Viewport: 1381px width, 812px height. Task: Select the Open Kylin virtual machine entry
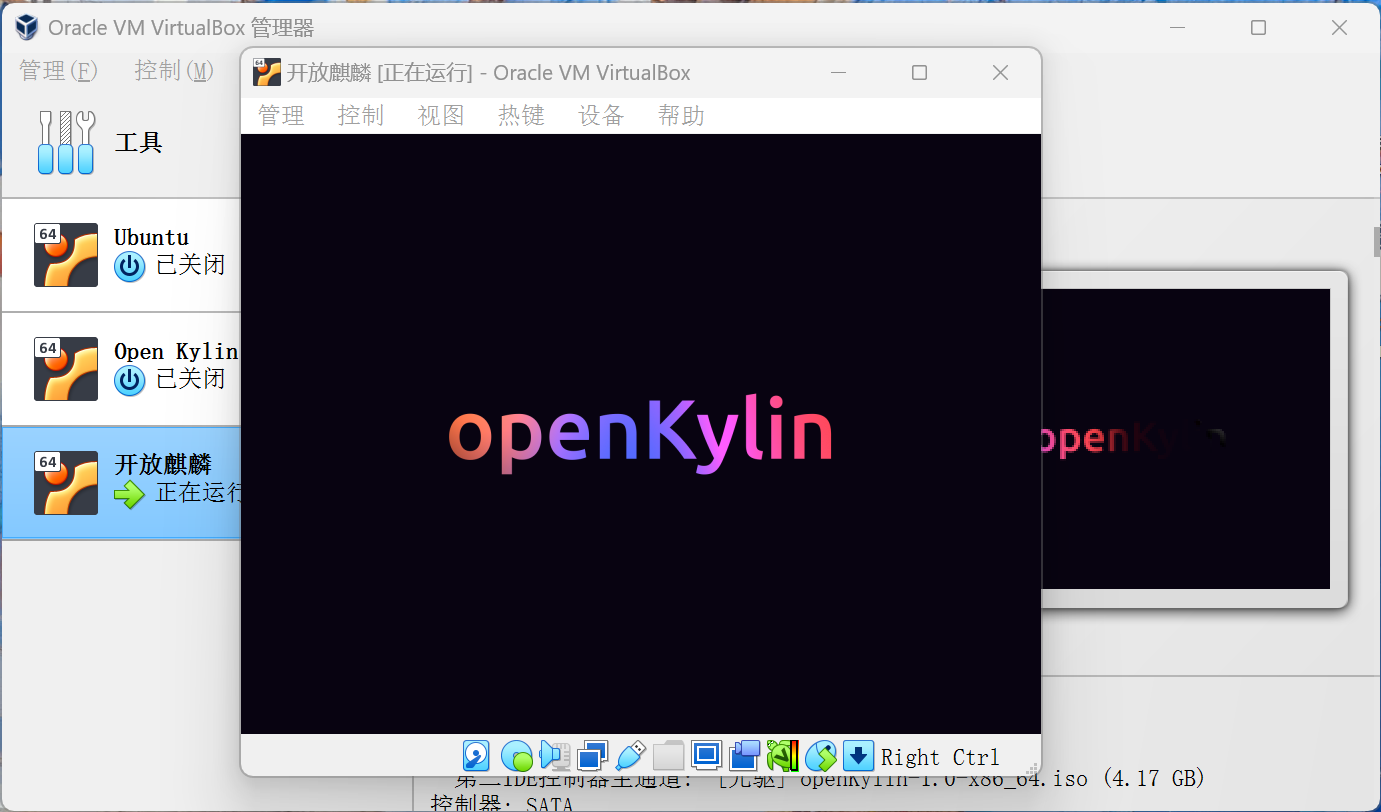click(121, 369)
